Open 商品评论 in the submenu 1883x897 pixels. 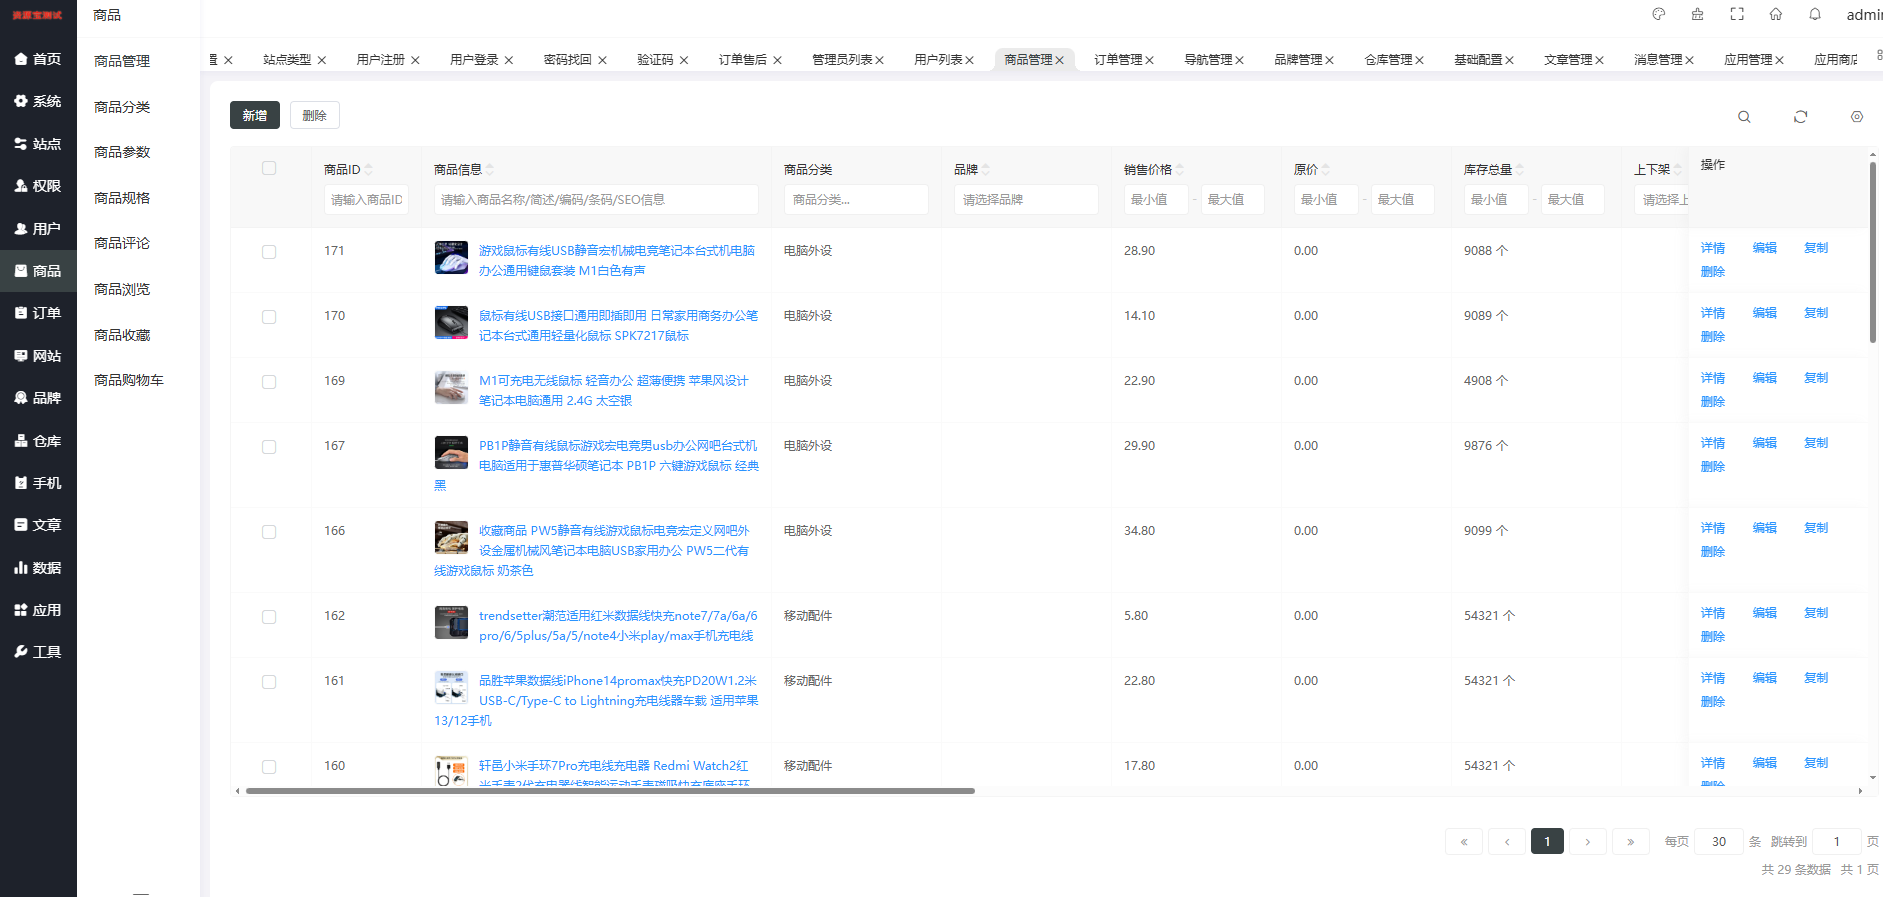[x=122, y=243]
